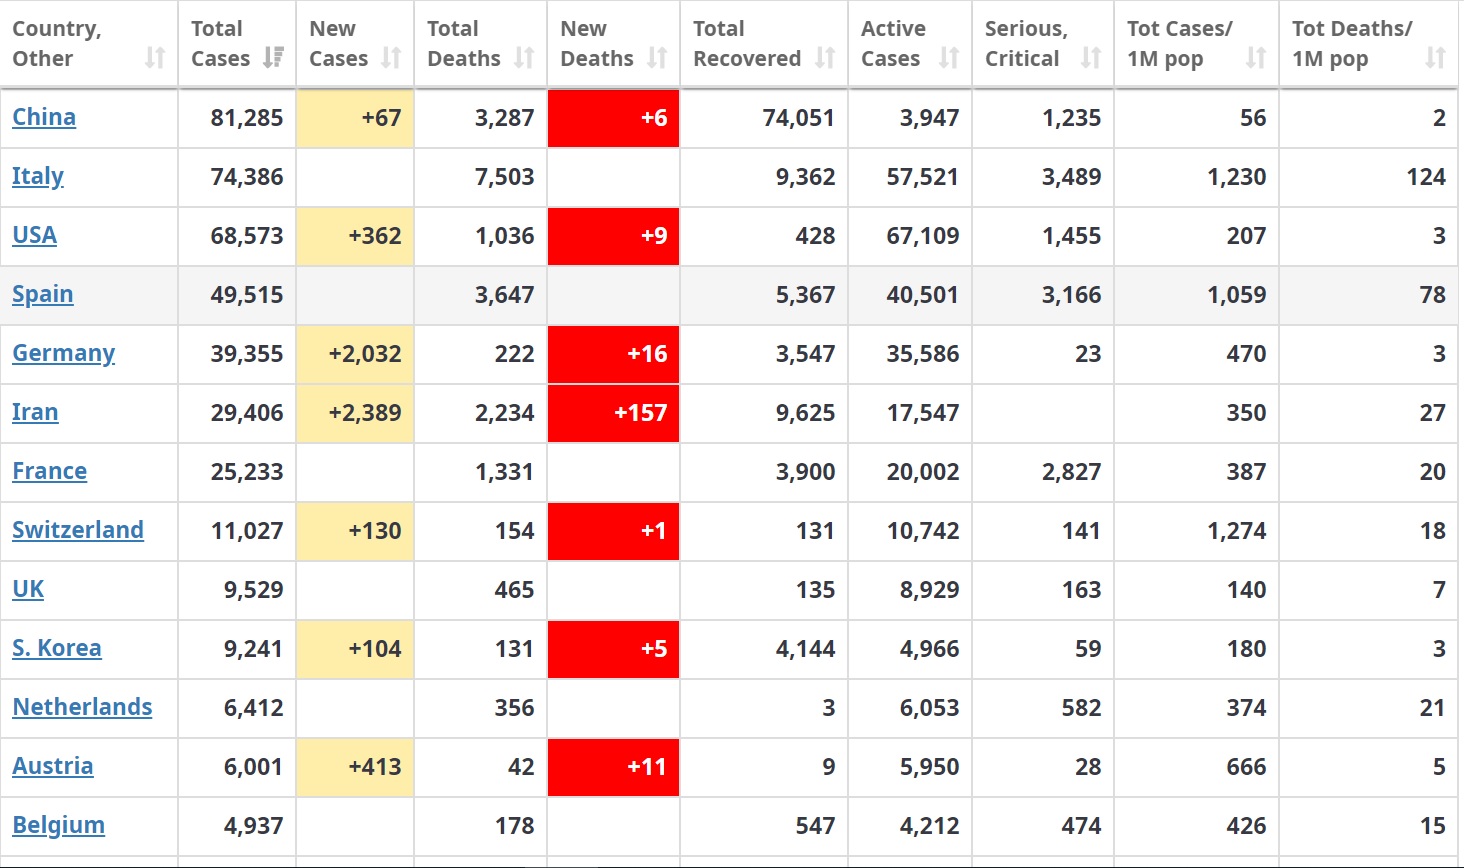Viewport: 1464px width, 868px height.
Task: Select USA's new cases cell +362
Action: click(355, 236)
